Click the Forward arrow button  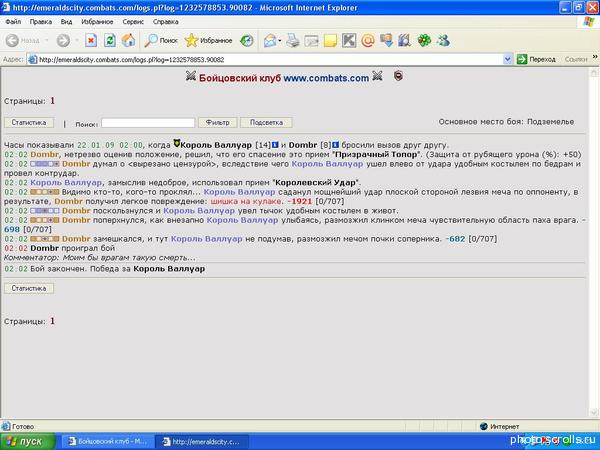pyautogui.click(x=64, y=40)
